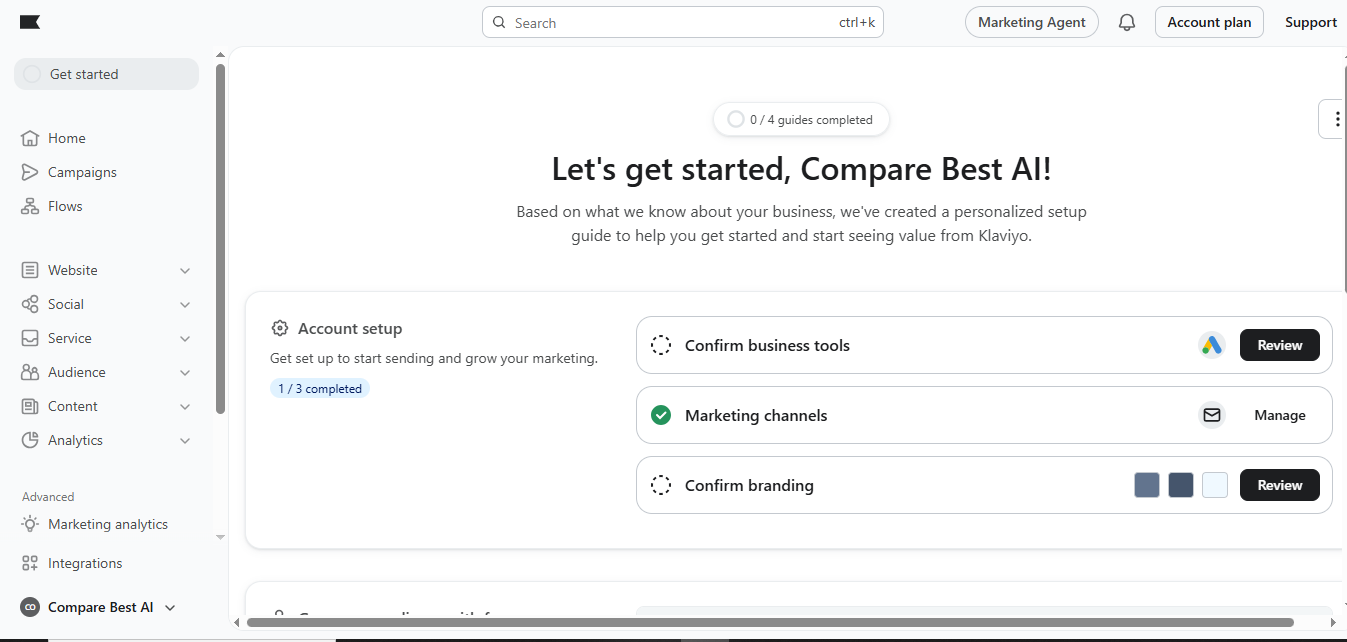Expand the Analytics menu chevron
Image resolution: width=1347 pixels, height=642 pixels.
click(x=185, y=440)
